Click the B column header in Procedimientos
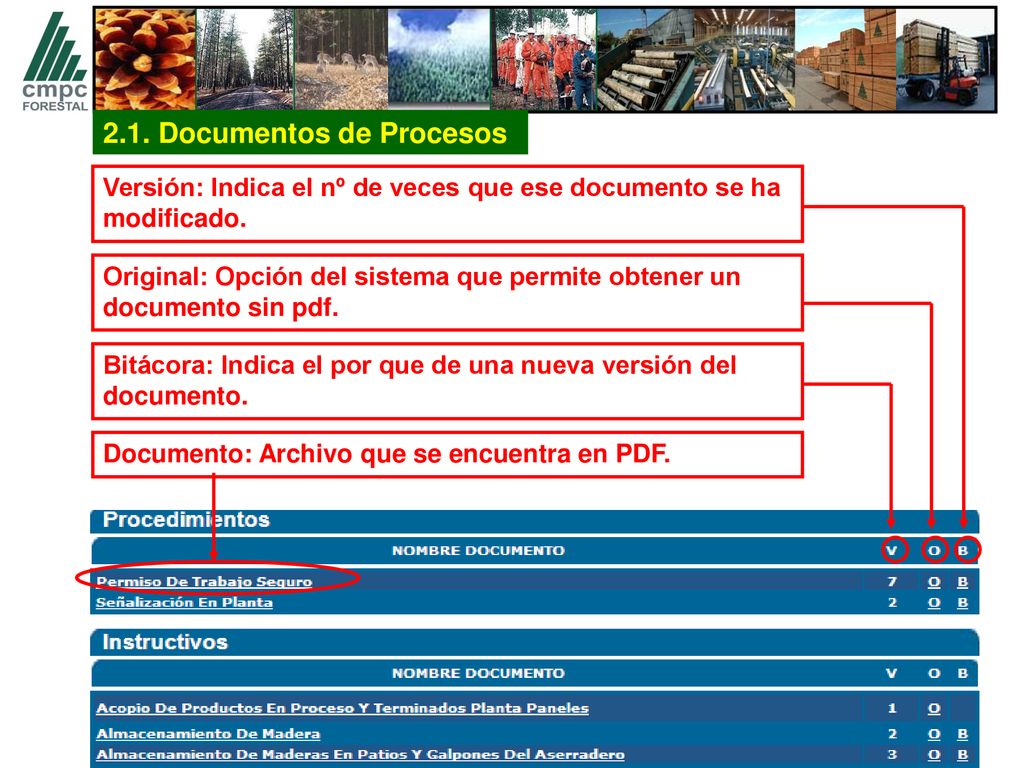1024x768 pixels. 963,551
